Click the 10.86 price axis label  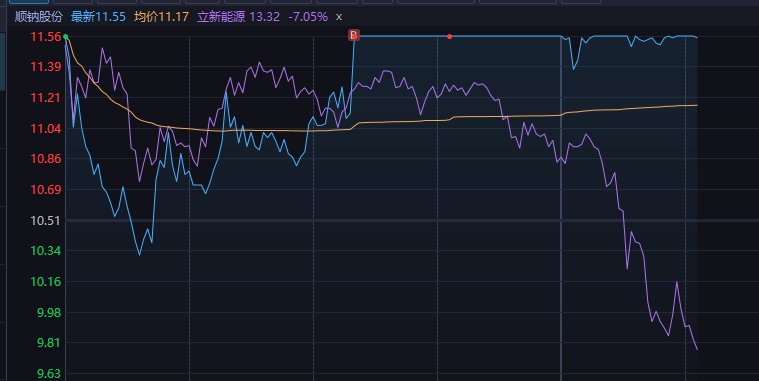46,159
